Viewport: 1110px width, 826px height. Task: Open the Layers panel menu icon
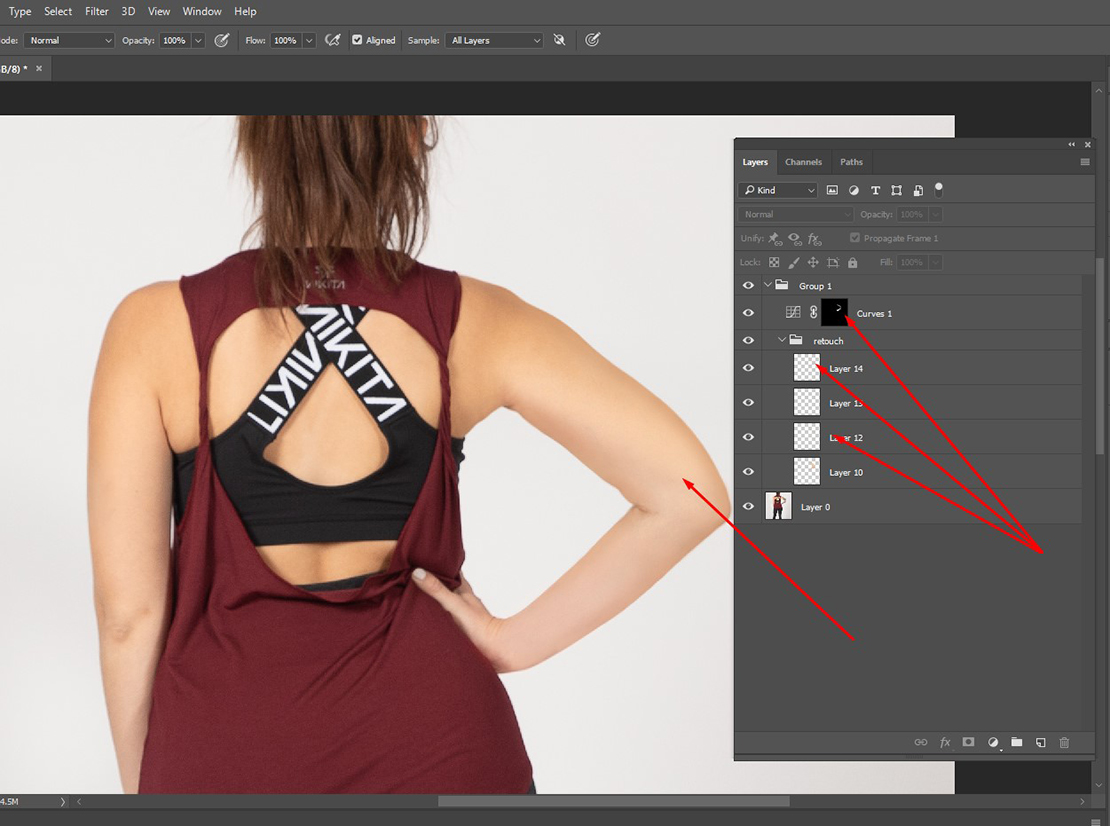1085,162
